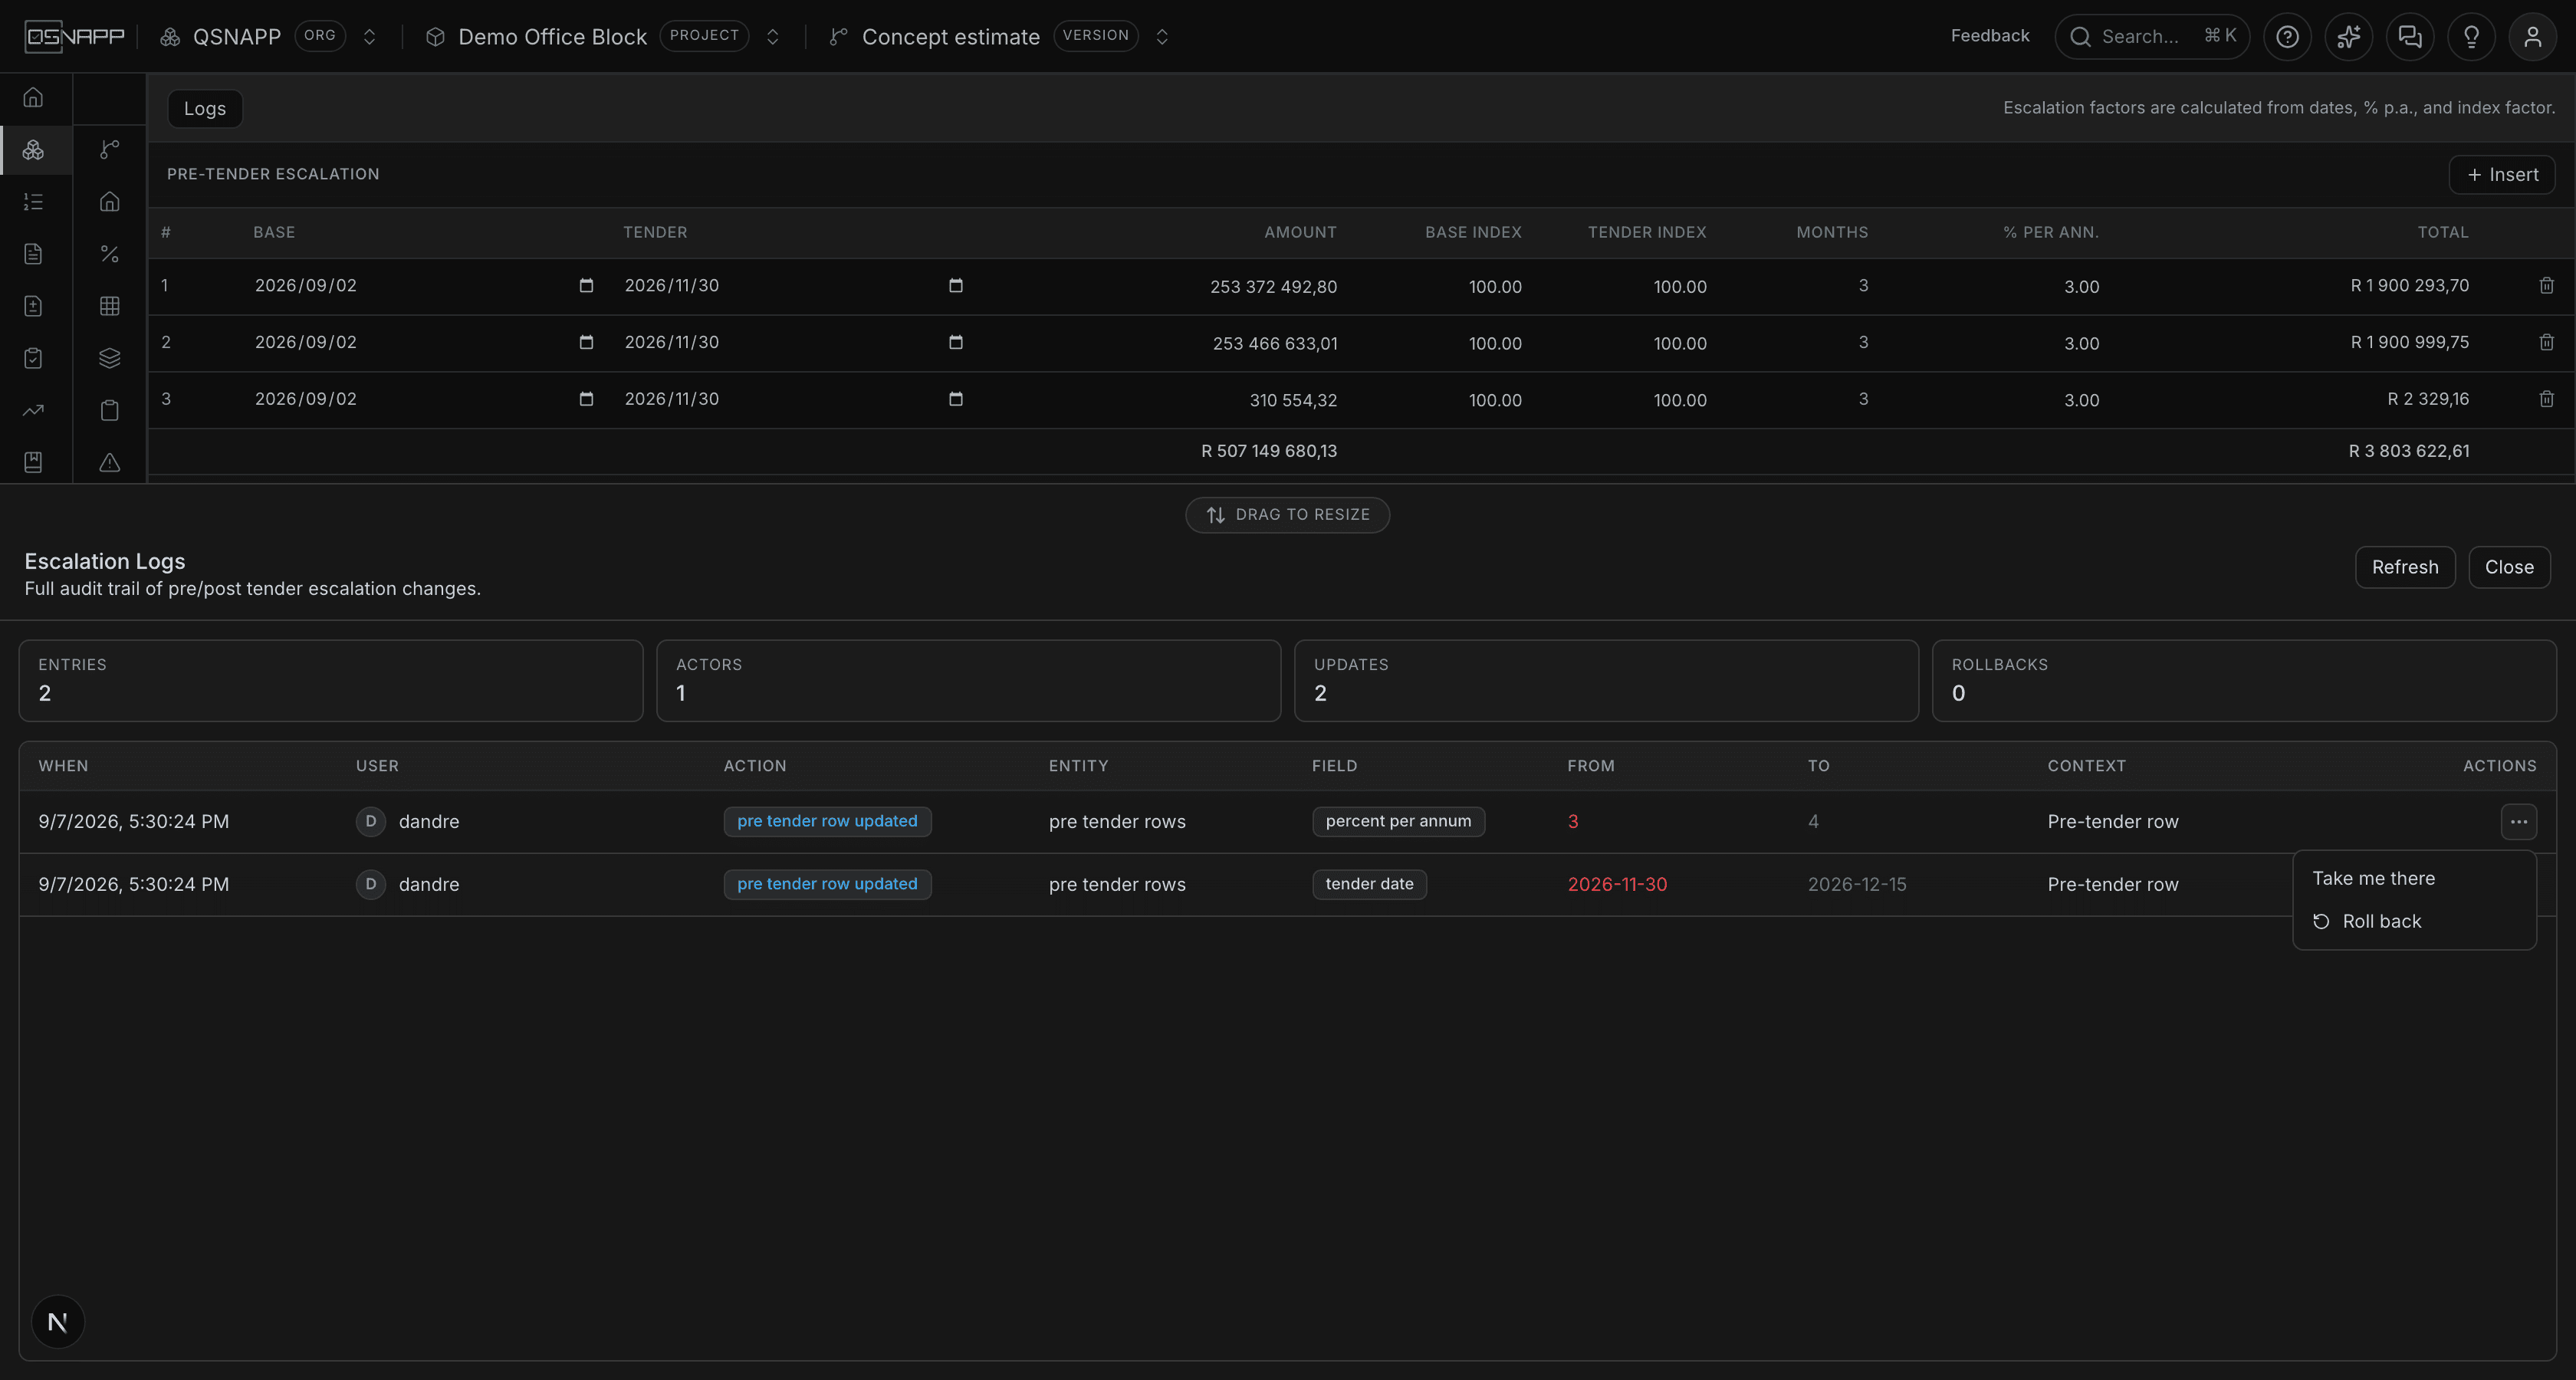This screenshot has height=1380, width=2576.
Task: Open the help question mark icon
Action: click(2287, 37)
